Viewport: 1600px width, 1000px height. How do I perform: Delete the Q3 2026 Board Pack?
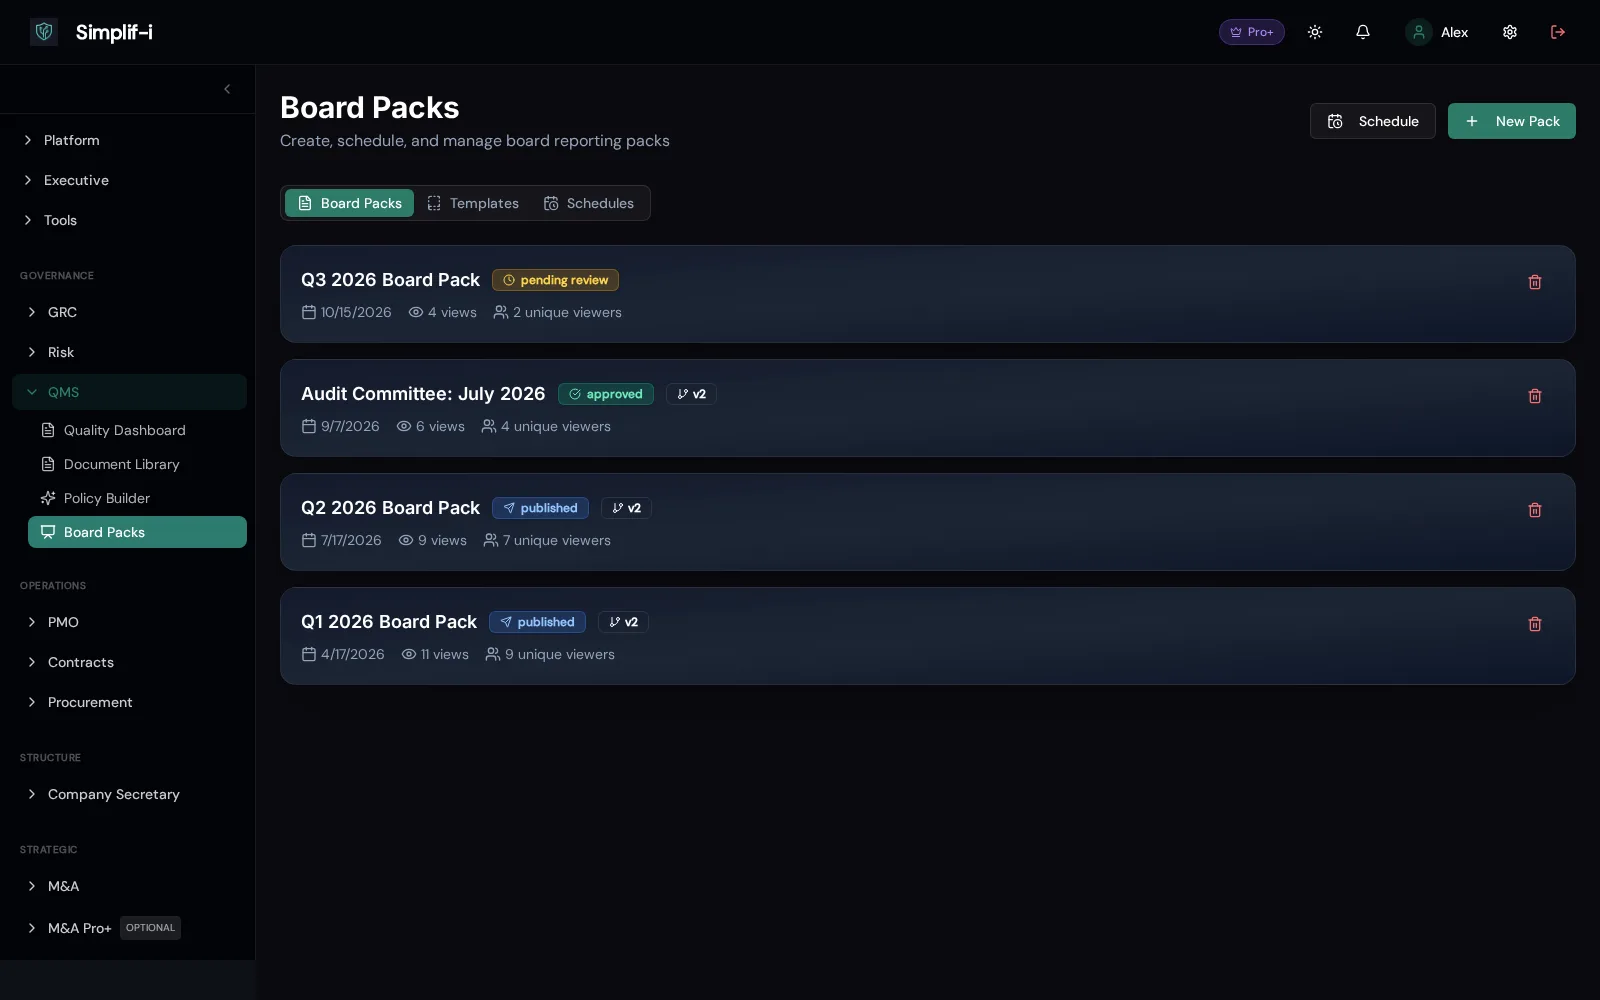pyautogui.click(x=1535, y=282)
